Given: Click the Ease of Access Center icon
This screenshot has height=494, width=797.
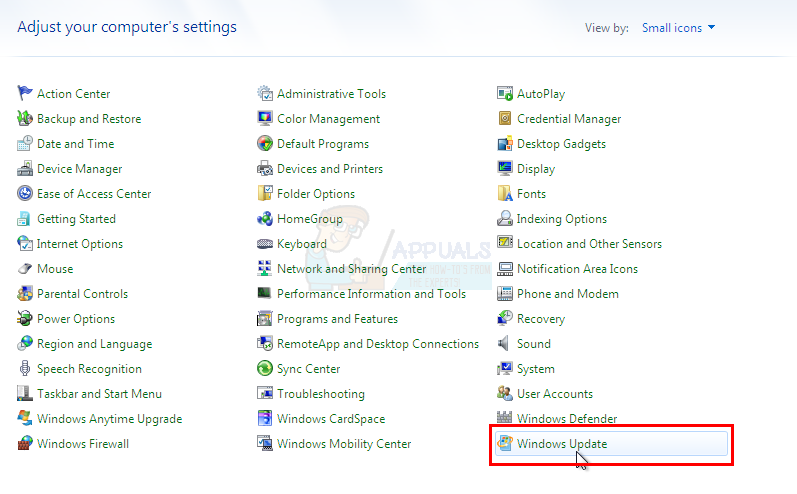Looking at the screenshot, I should 24,193.
